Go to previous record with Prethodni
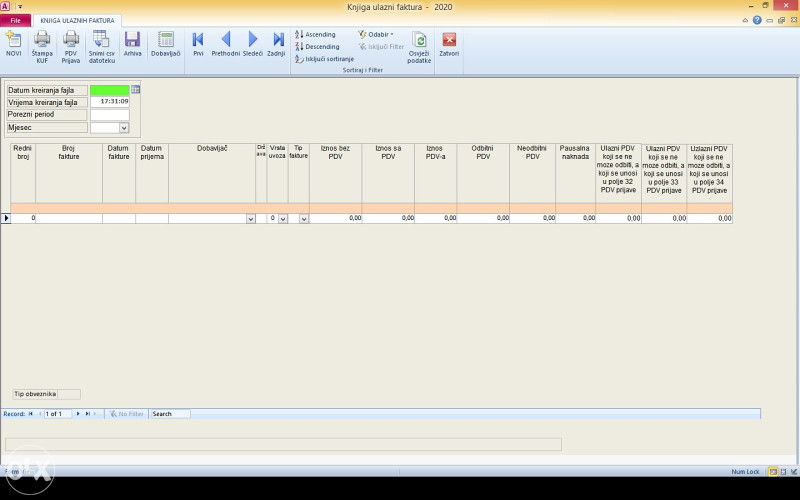Screen dimensions: 800x500 click(x=226, y=44)
